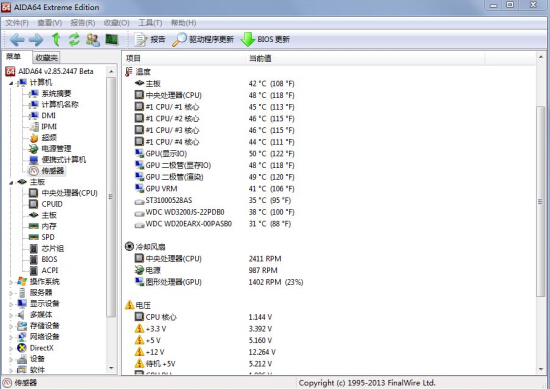
Task: Expand the 操作系统 tree node
Action: 11,282
